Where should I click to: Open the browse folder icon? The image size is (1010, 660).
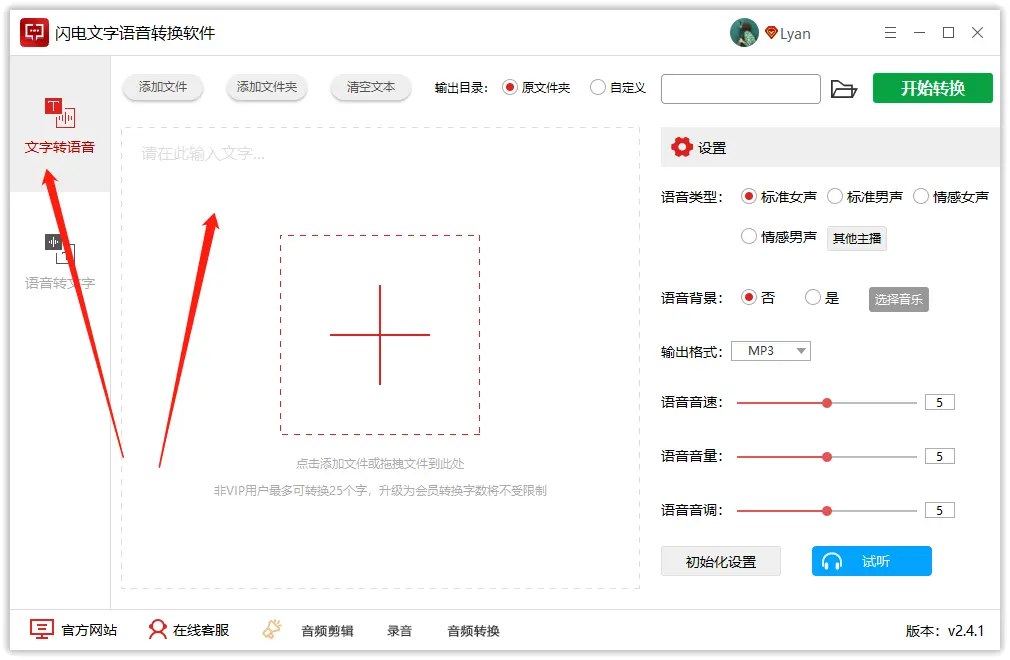click(843, 89)
